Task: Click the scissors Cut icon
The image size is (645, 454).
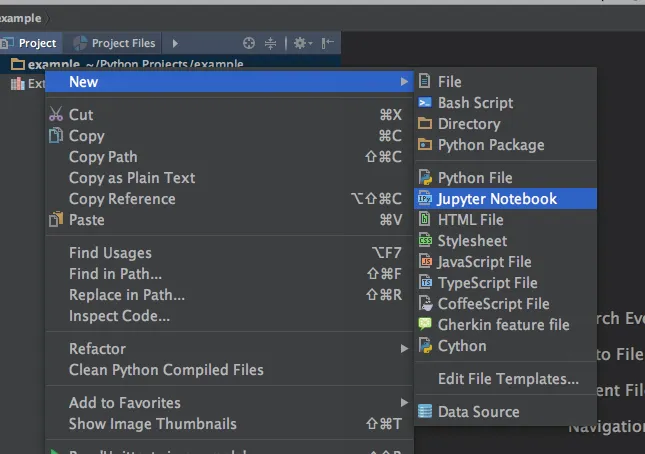Action: (x=56, y=115)
